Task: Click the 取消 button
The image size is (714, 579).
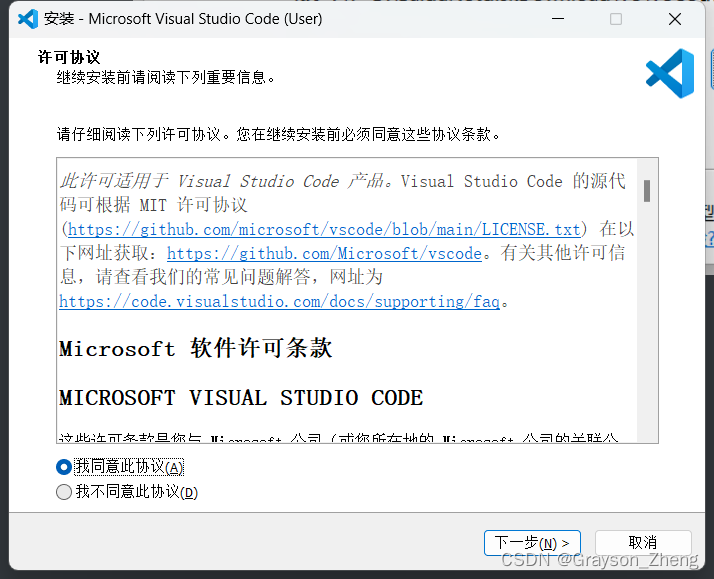Action: click(x=643, y=543)
